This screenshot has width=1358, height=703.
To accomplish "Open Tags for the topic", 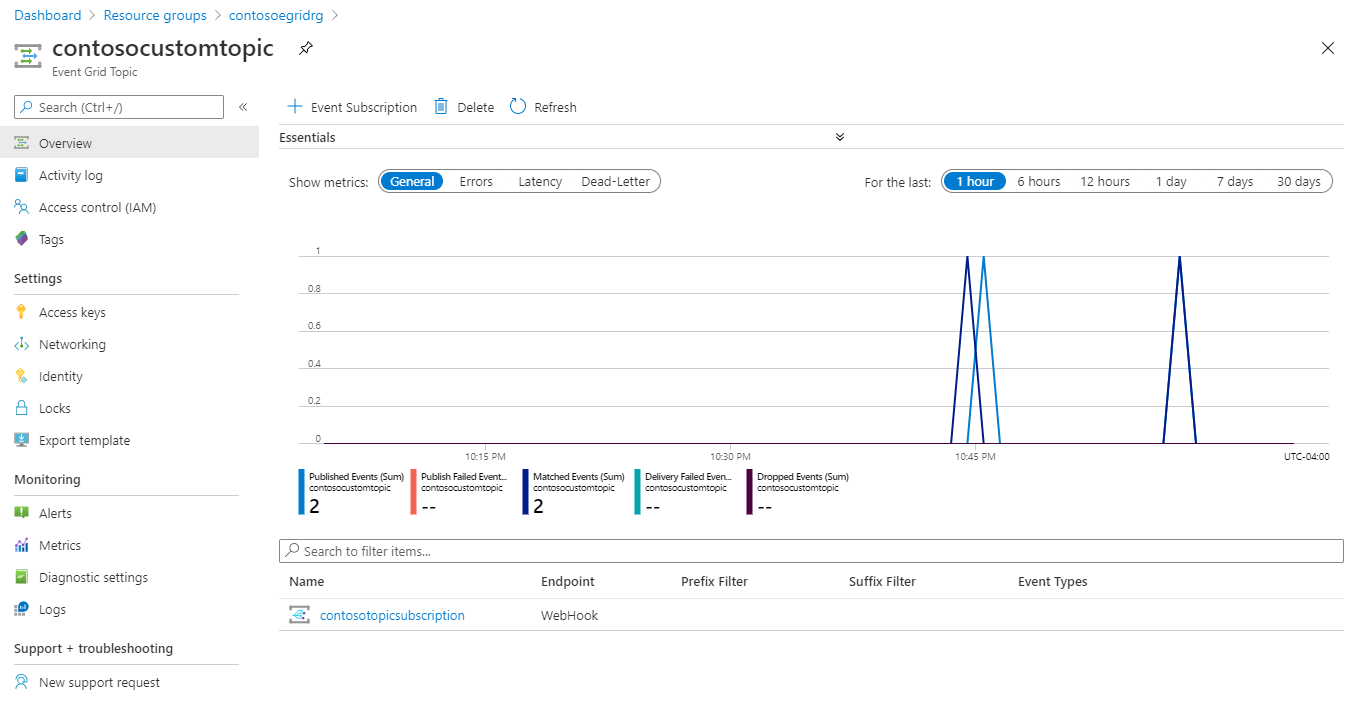I will tap(51, 239).
